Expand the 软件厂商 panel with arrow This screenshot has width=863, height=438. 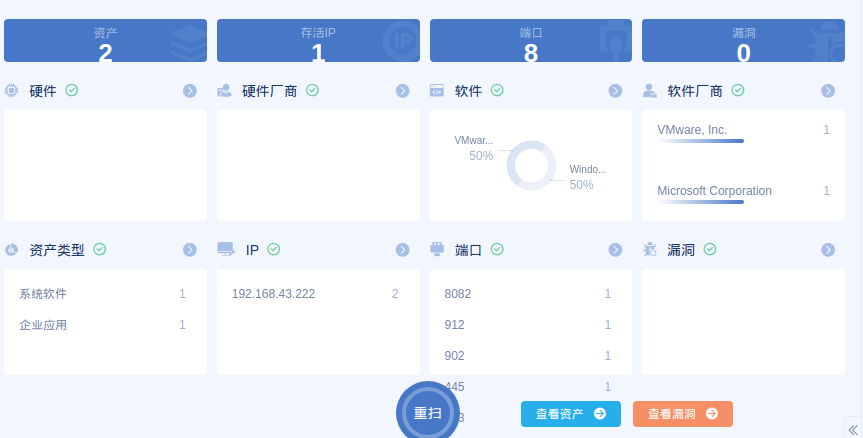point(828,91)
